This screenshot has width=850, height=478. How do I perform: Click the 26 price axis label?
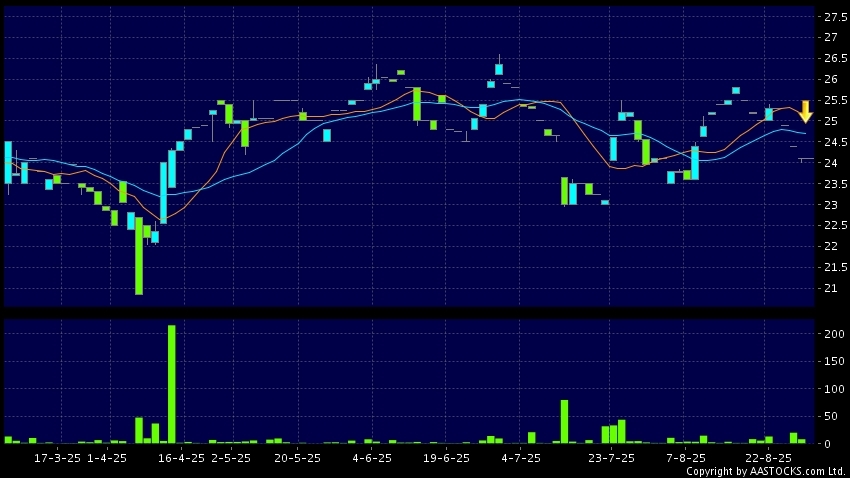[x=830, y=80]
